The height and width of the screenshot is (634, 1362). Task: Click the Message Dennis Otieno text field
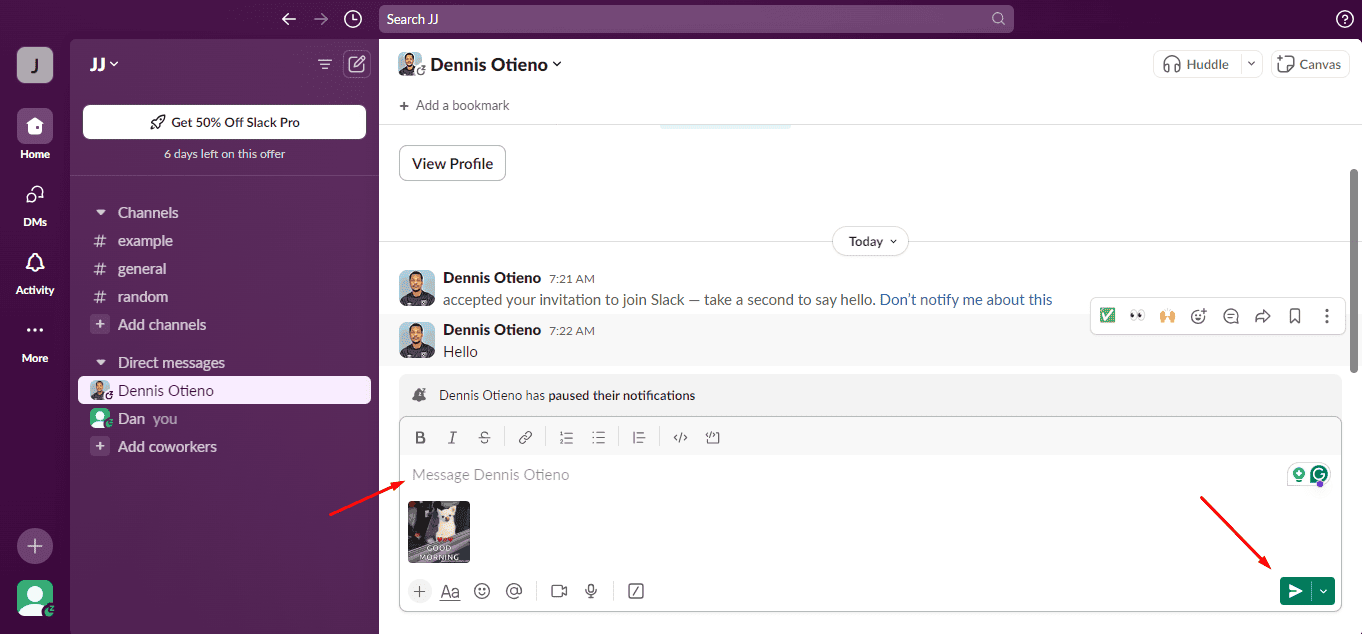point(845,475)
